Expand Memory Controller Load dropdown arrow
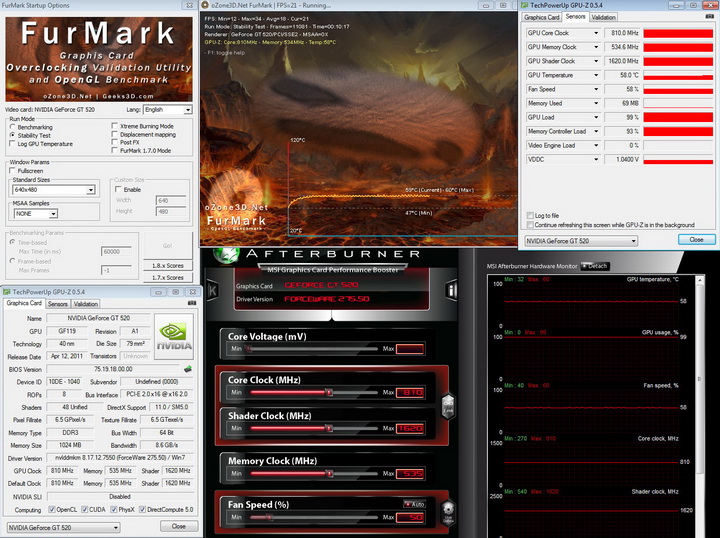720x538 pixels. [x=596, y=131]
